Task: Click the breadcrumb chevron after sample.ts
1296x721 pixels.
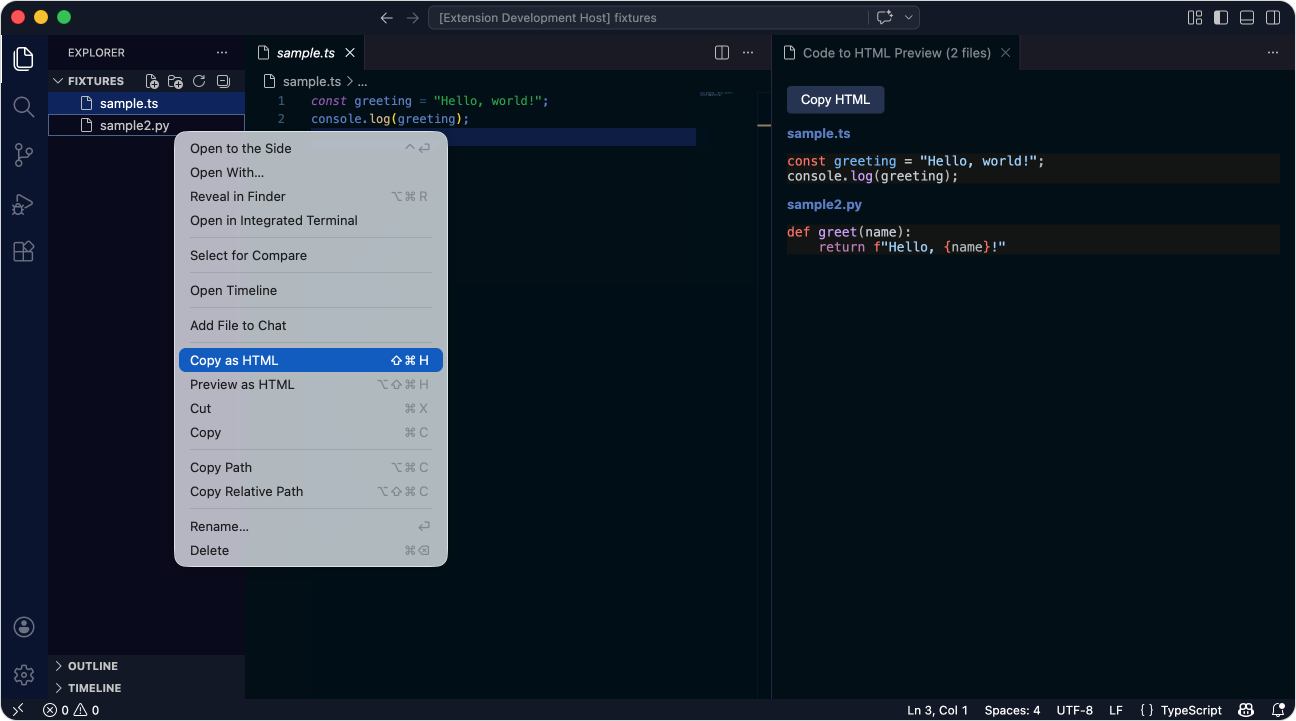Action: click(350, 82)
